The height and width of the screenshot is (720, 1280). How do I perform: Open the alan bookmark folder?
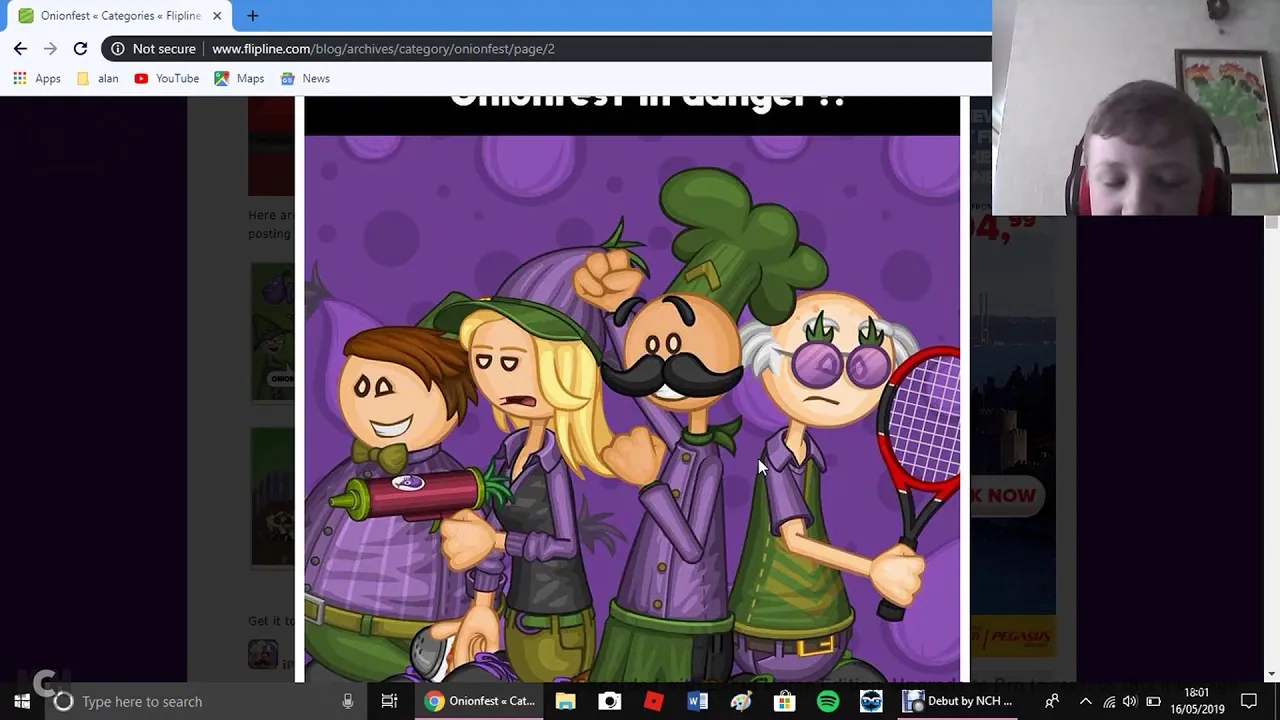coord(98,78)
